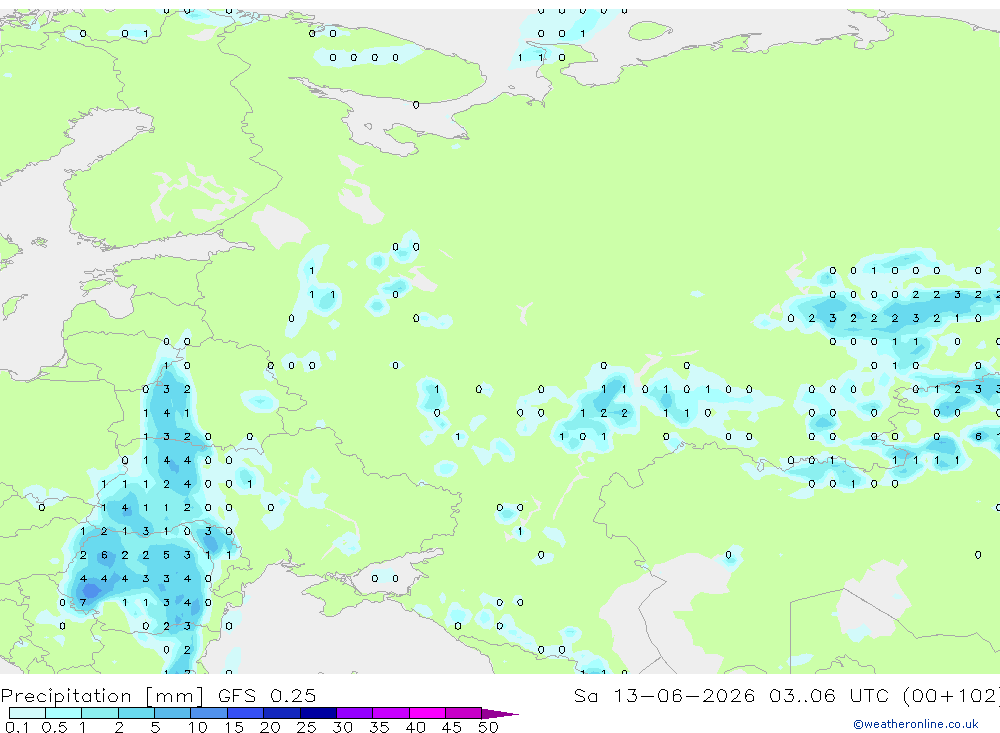Click the 0.1–0.5 mm lightest legend swatch
1000x733 pixels.
pos(27,713)
